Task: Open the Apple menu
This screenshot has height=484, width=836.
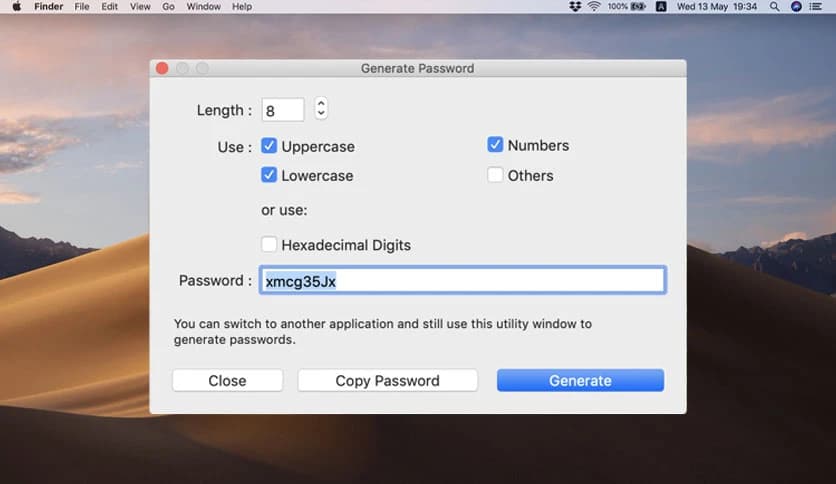Action: [17, 6]
